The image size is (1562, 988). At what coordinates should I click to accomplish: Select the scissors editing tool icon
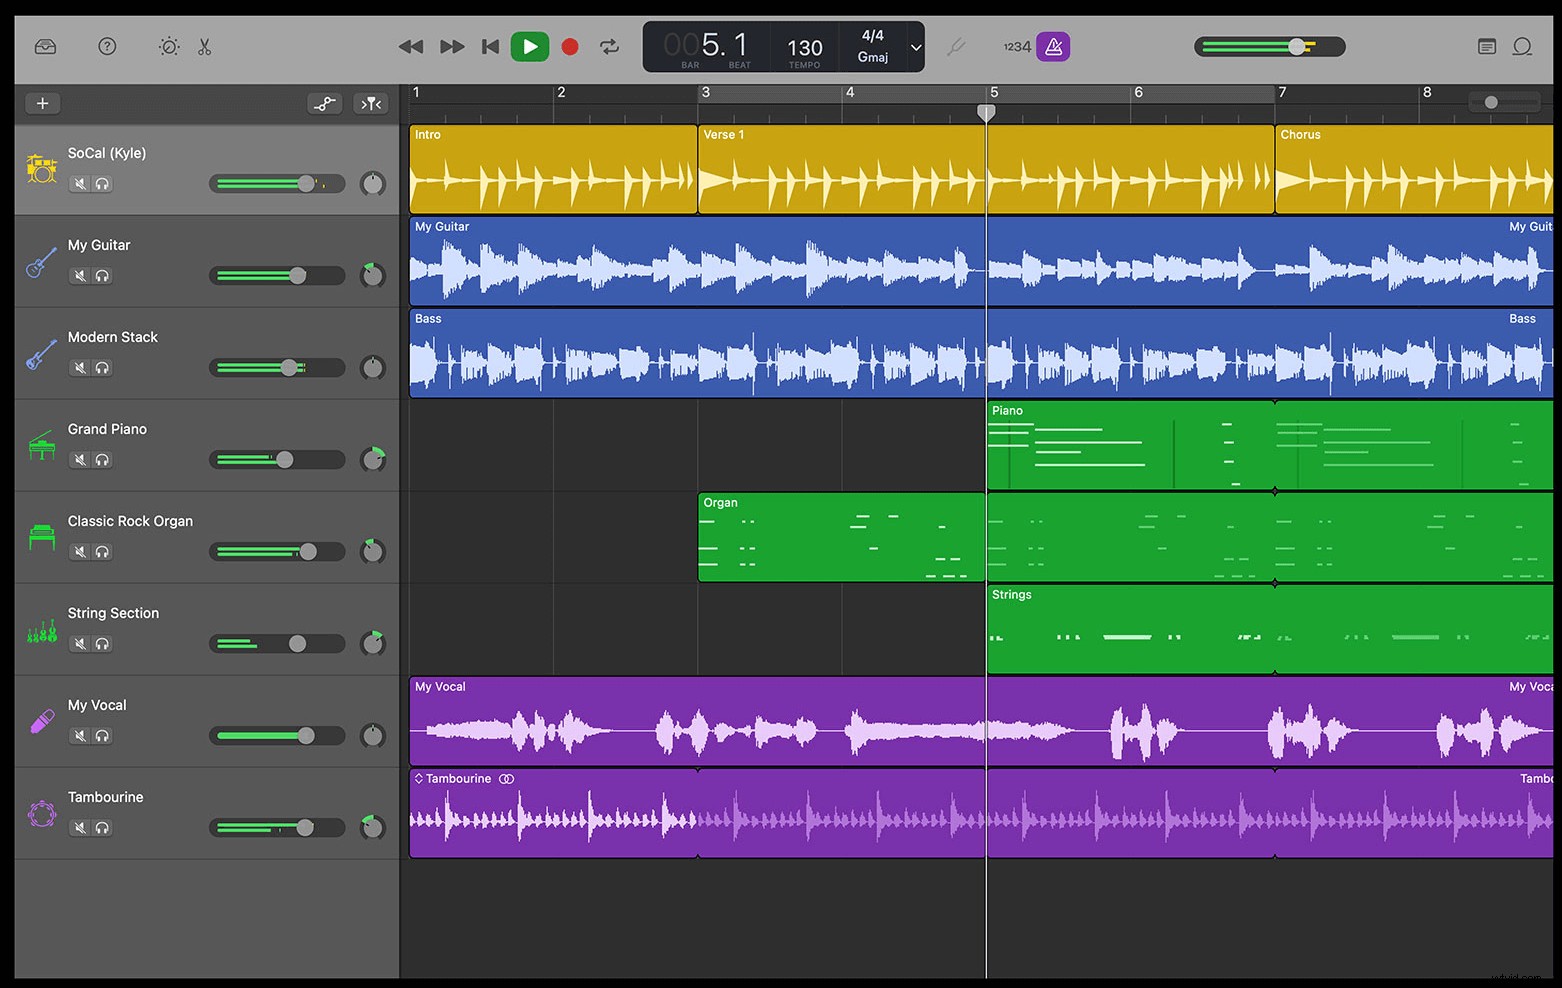204,46
